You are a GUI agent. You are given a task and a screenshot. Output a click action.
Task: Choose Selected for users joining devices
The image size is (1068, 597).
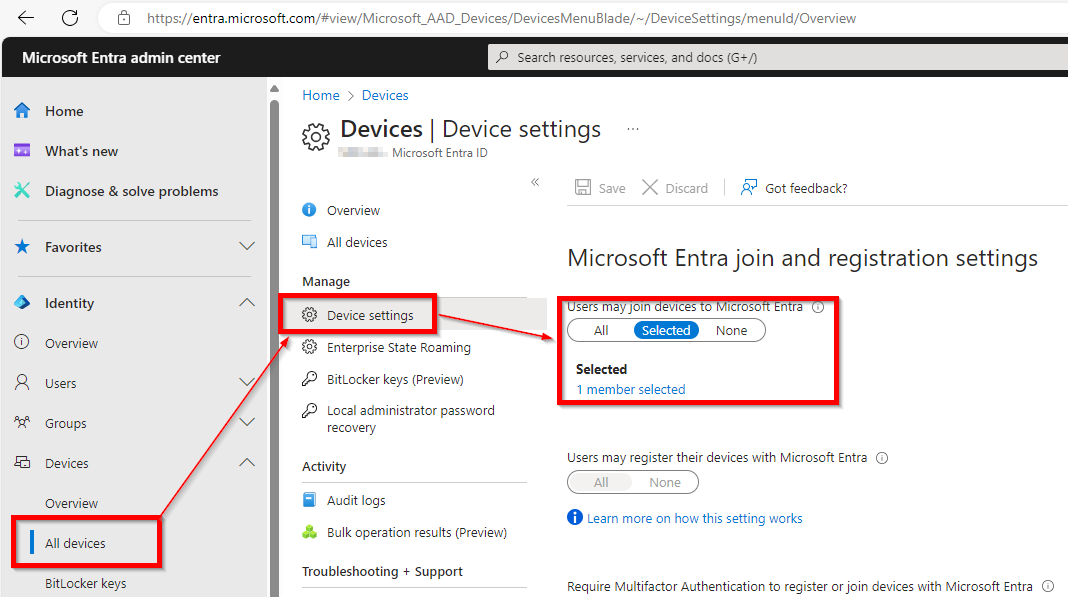click(666, 331)
